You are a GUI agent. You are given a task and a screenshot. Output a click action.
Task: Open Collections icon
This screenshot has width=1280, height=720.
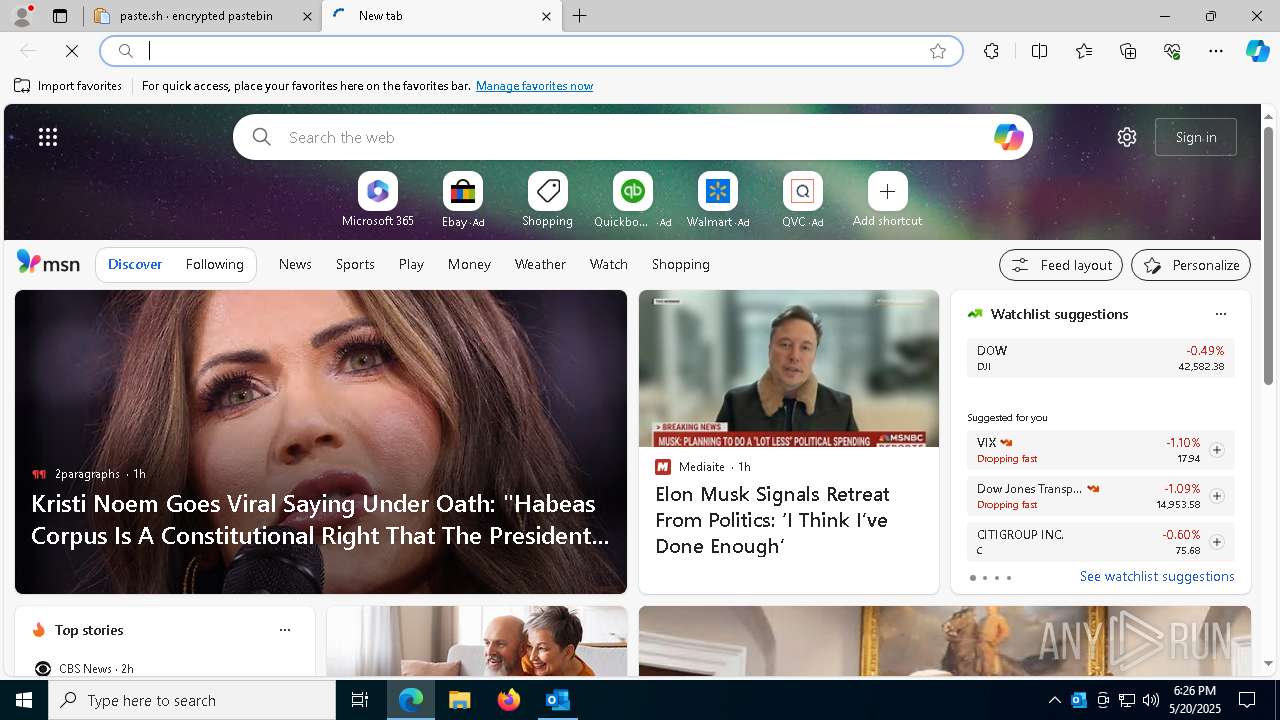point(1128,51)
